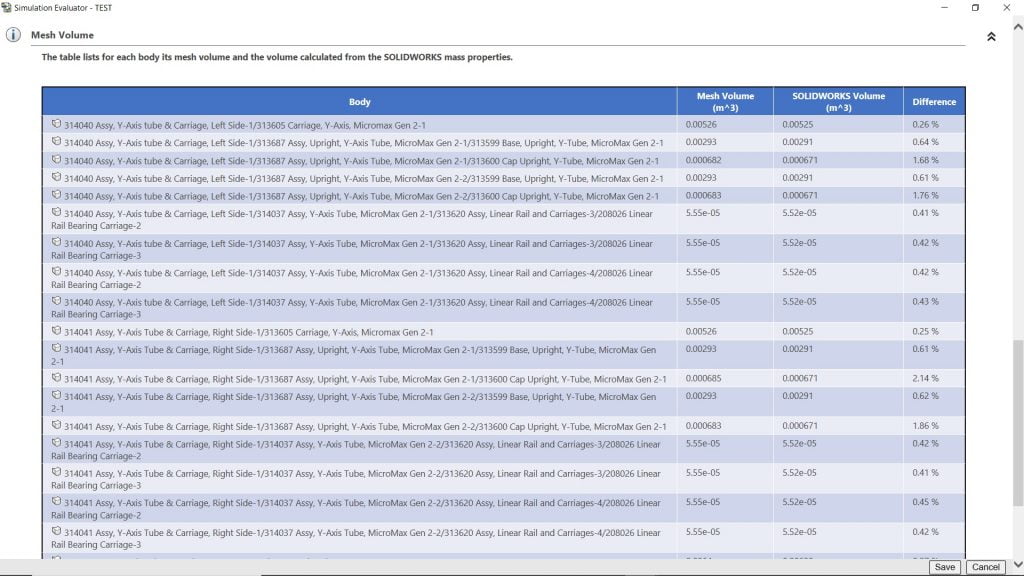Select body icon of Right Side Carriages-3 Bearing Carriage-2
The image size is (1024, 576).
pyautogui.click(x=56, y=443)
